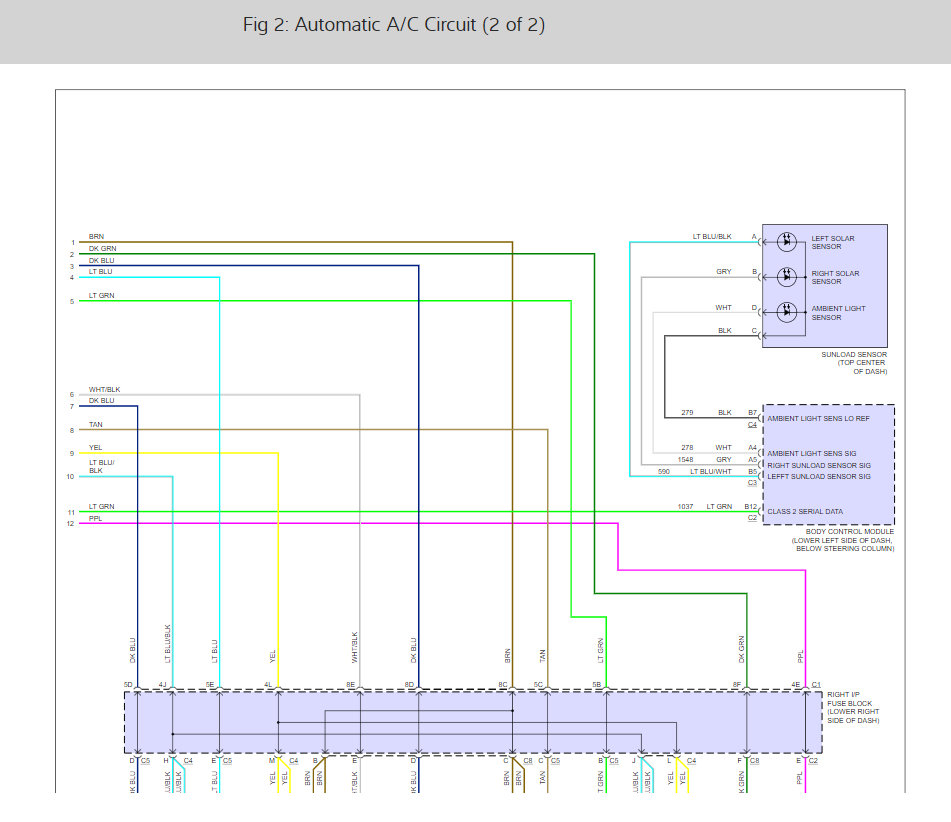Click BCM connector label 'C3'
951x822 pixels.
click(753, 483)
